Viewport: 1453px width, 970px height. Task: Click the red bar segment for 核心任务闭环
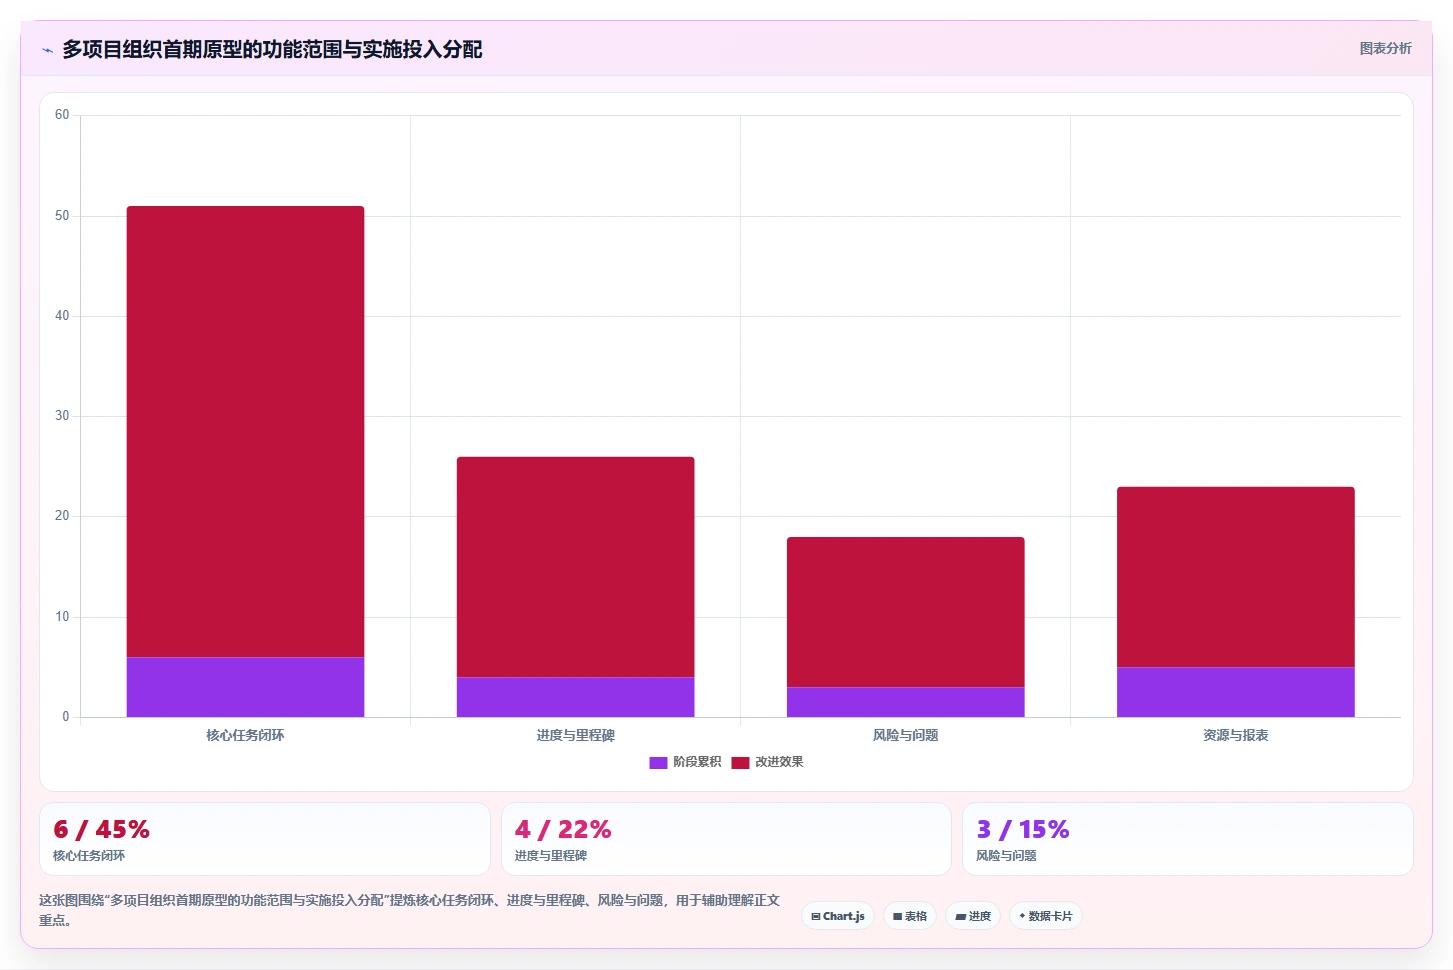coord(245,431)
